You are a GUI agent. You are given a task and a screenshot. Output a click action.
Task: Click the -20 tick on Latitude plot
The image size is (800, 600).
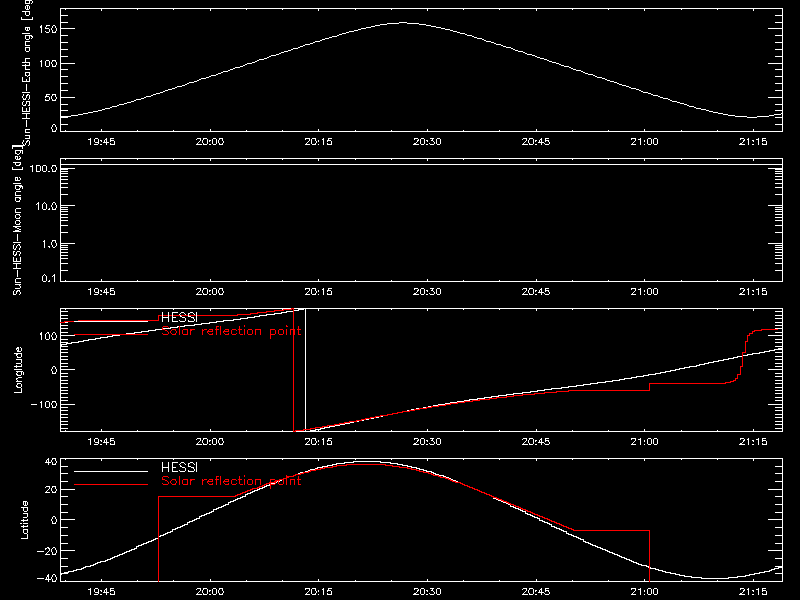click(47, 551)
